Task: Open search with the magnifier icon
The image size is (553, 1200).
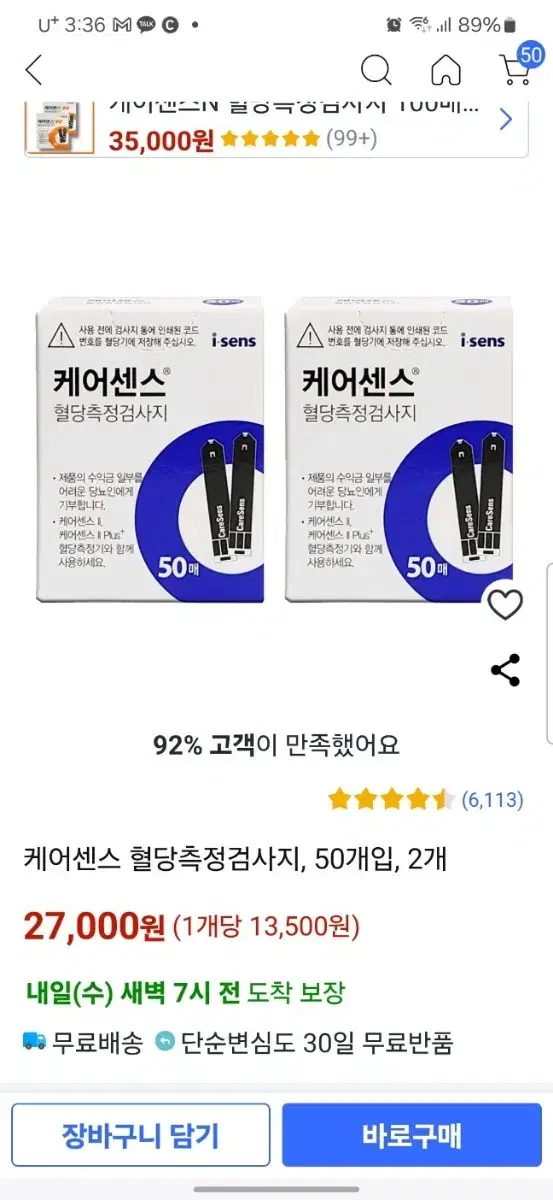Action: [376, 71]
